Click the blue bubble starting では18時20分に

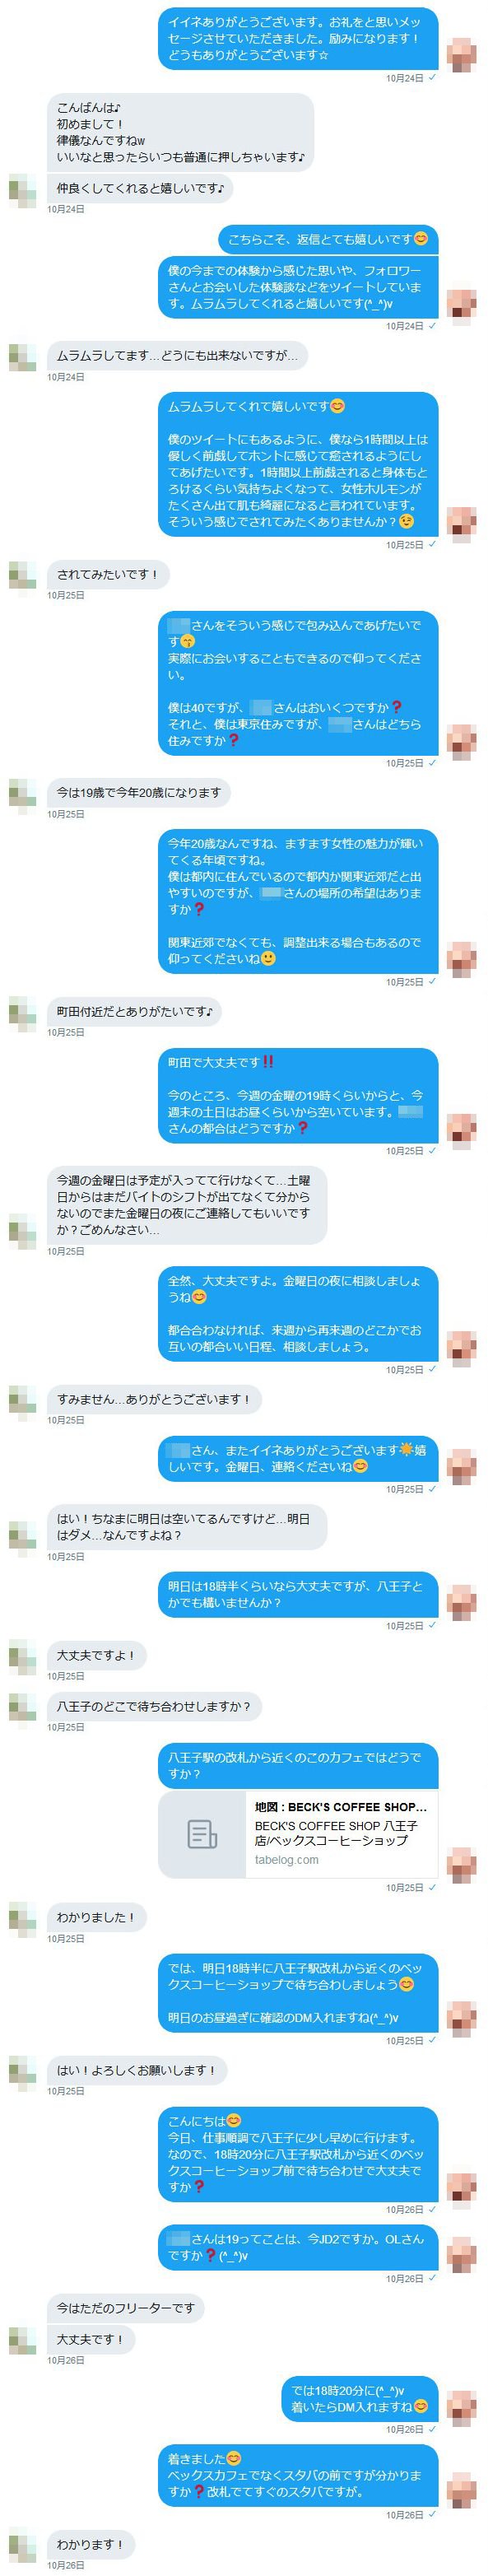tap(360, 2398)
